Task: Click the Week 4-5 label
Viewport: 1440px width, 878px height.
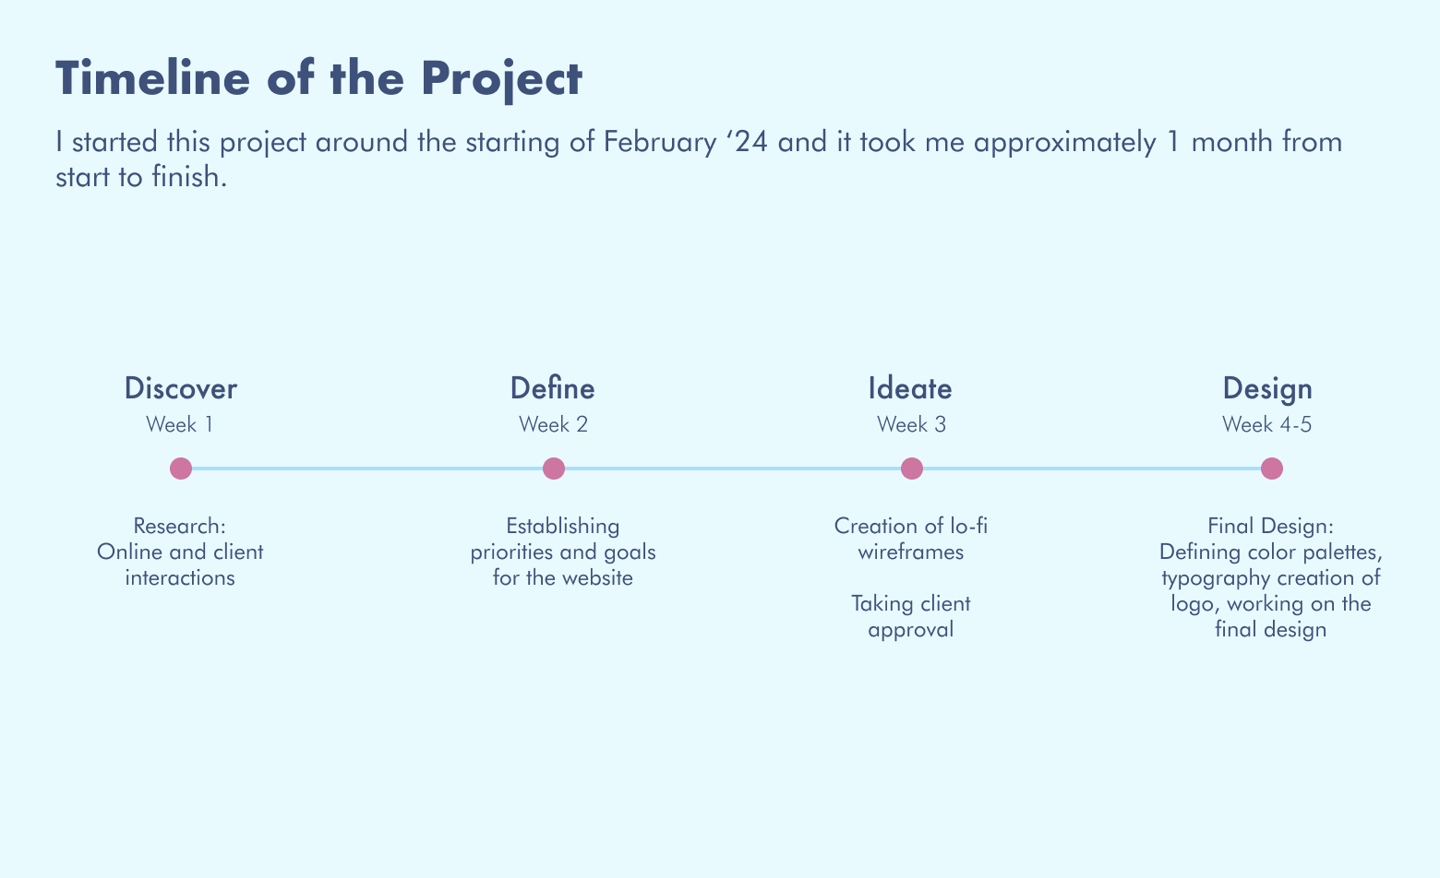Action: tap(1267, 424)
